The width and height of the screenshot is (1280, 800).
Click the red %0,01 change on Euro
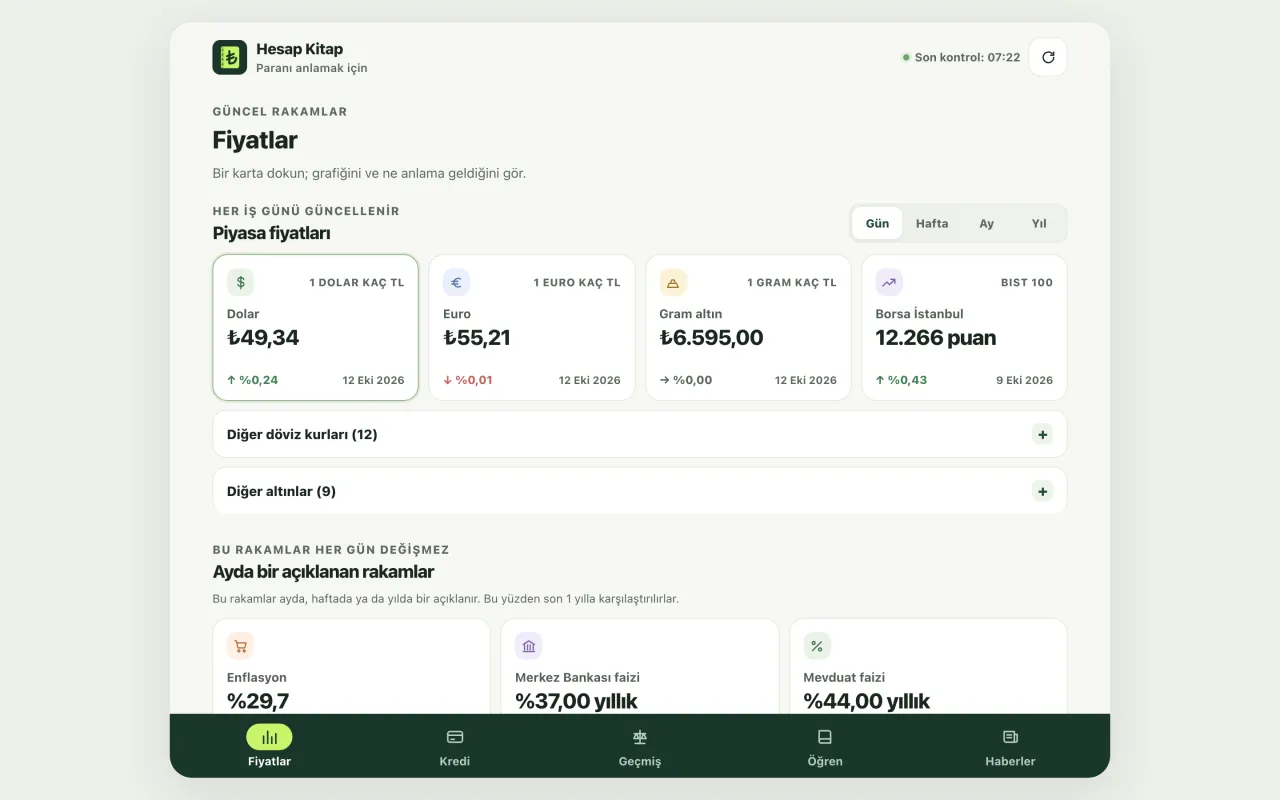(x=468, y=380)
